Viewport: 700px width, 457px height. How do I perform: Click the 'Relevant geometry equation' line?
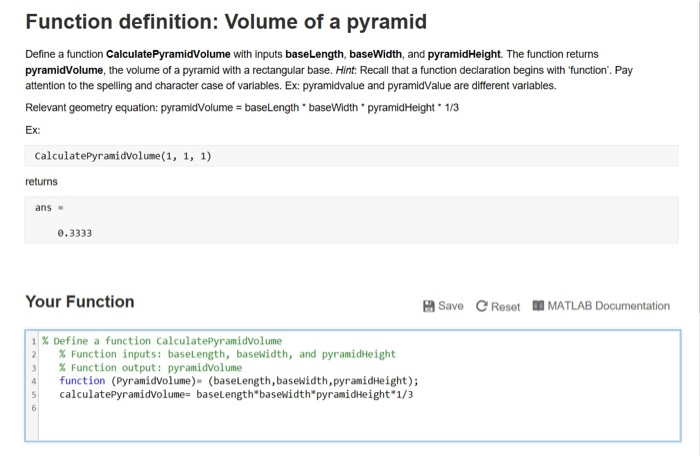[x=242, y=108]
